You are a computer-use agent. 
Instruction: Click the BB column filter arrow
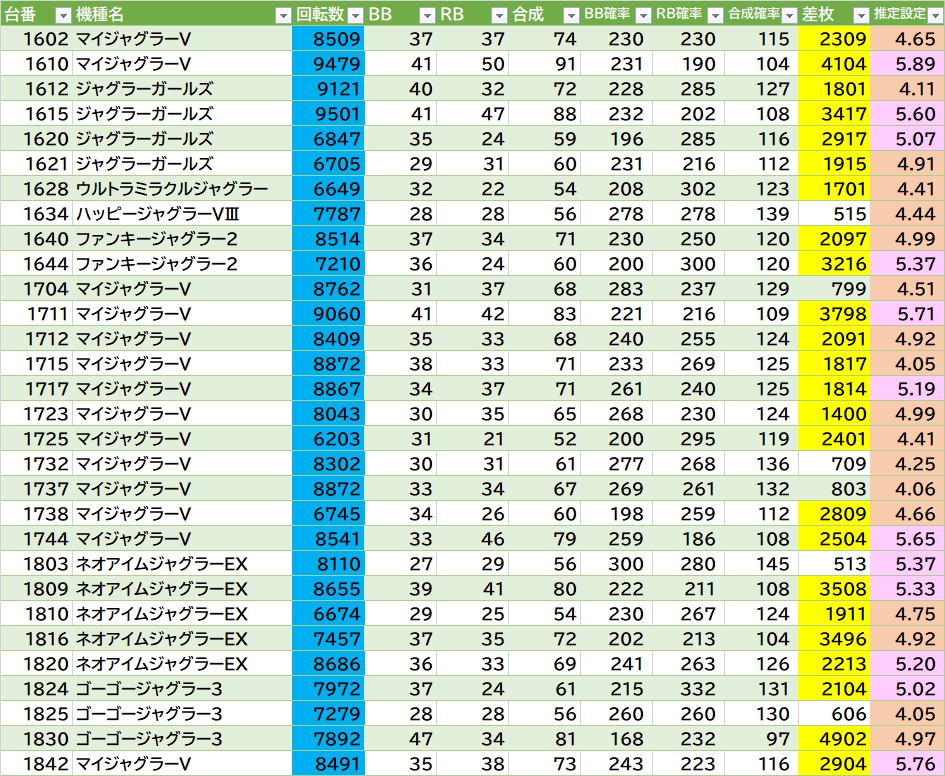pyautogui.click(x=426, y=15)
